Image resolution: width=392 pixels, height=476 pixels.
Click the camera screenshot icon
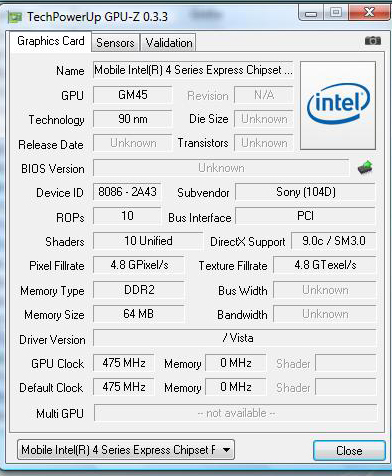(x=373, y=41)
